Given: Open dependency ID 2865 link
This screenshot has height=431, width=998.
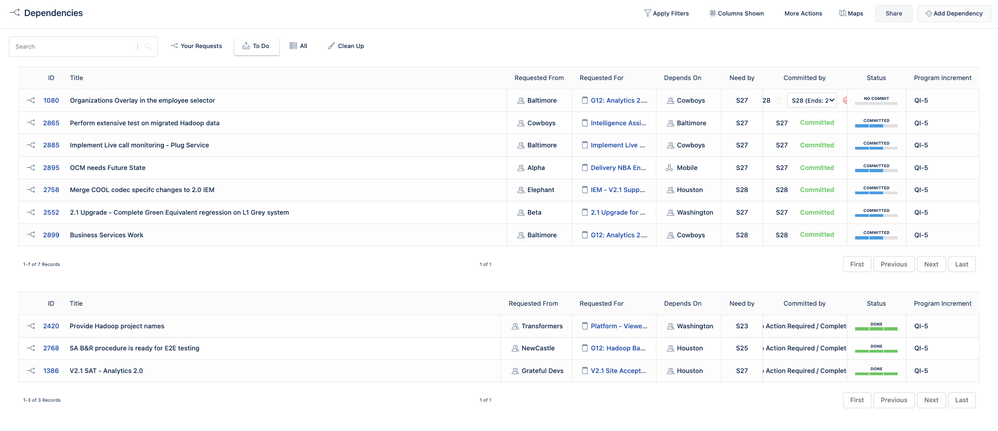Looking at the screenshot, I should click(x=51, y=123).
